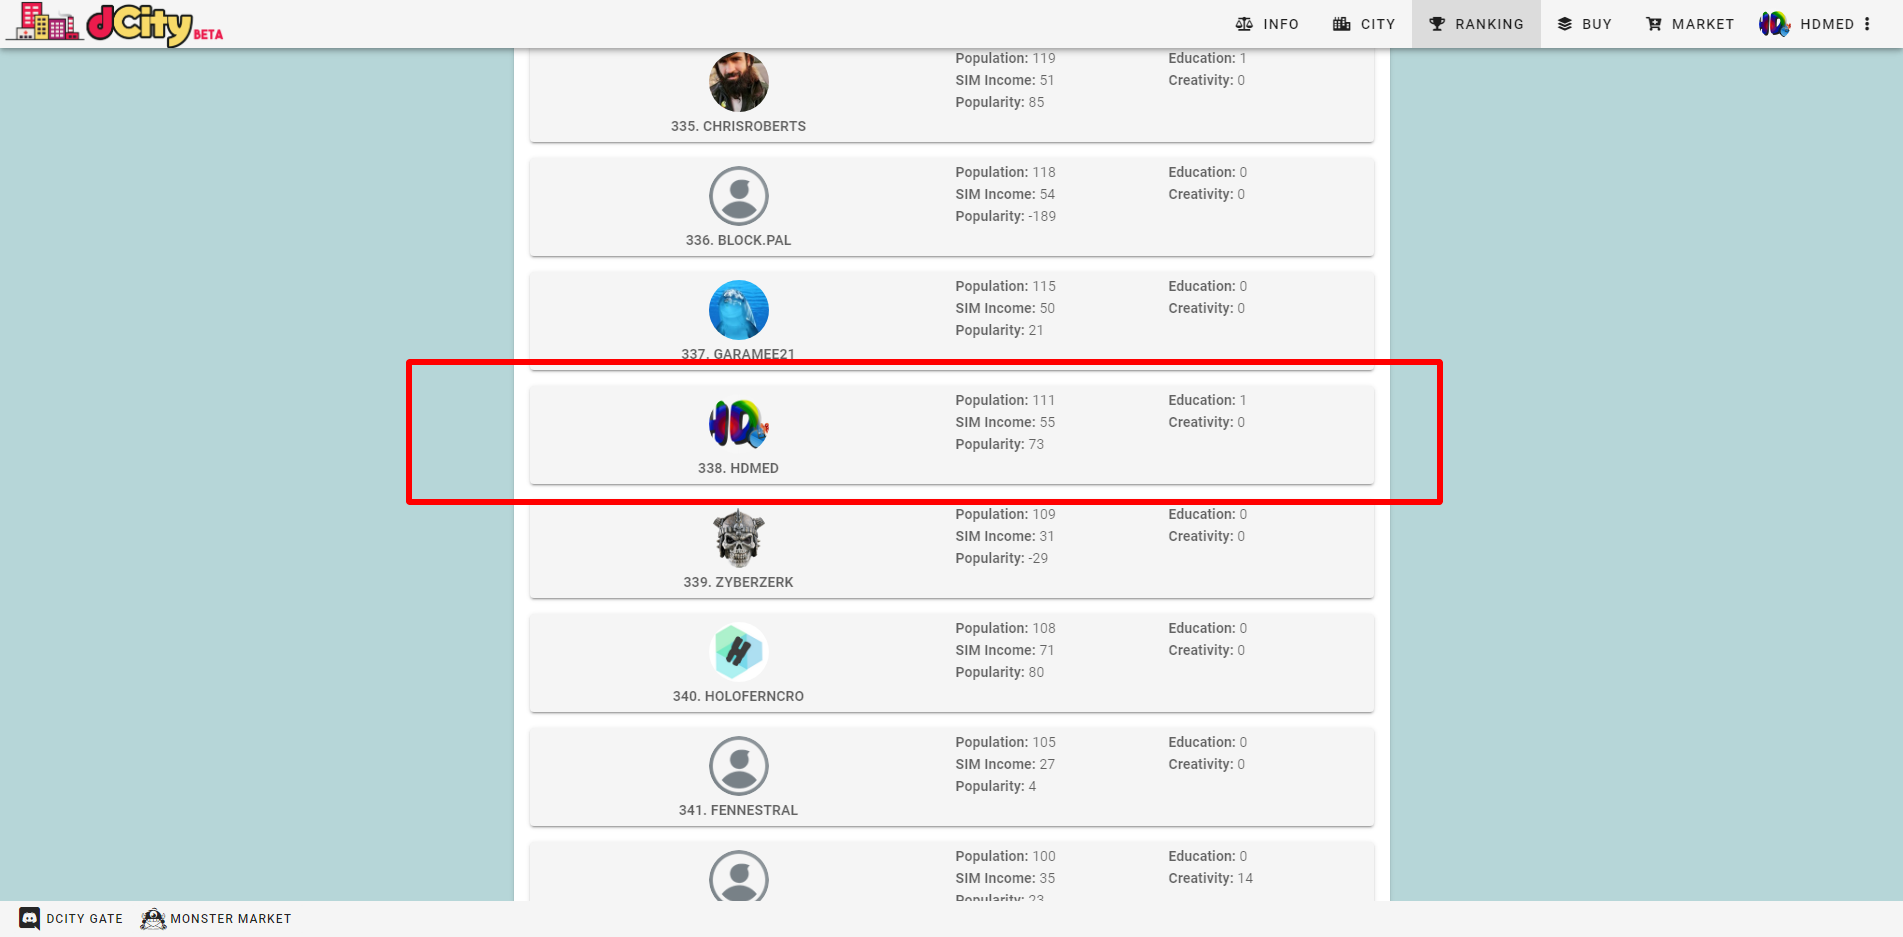Open the three-dot user menu
Viewport: 1903px width, 937px height.
pyautogui.click(x=1867, y=24)
